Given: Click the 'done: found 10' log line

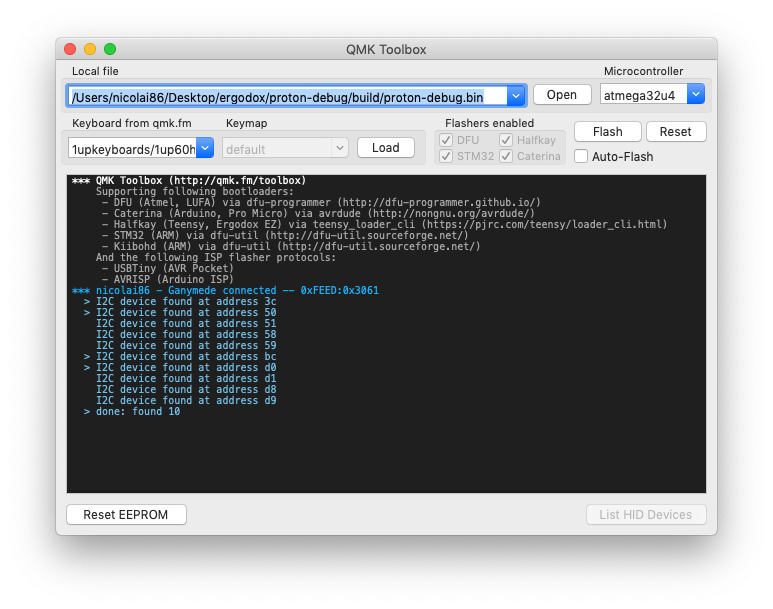Looking at the screenshot, I should coord(138,411).
